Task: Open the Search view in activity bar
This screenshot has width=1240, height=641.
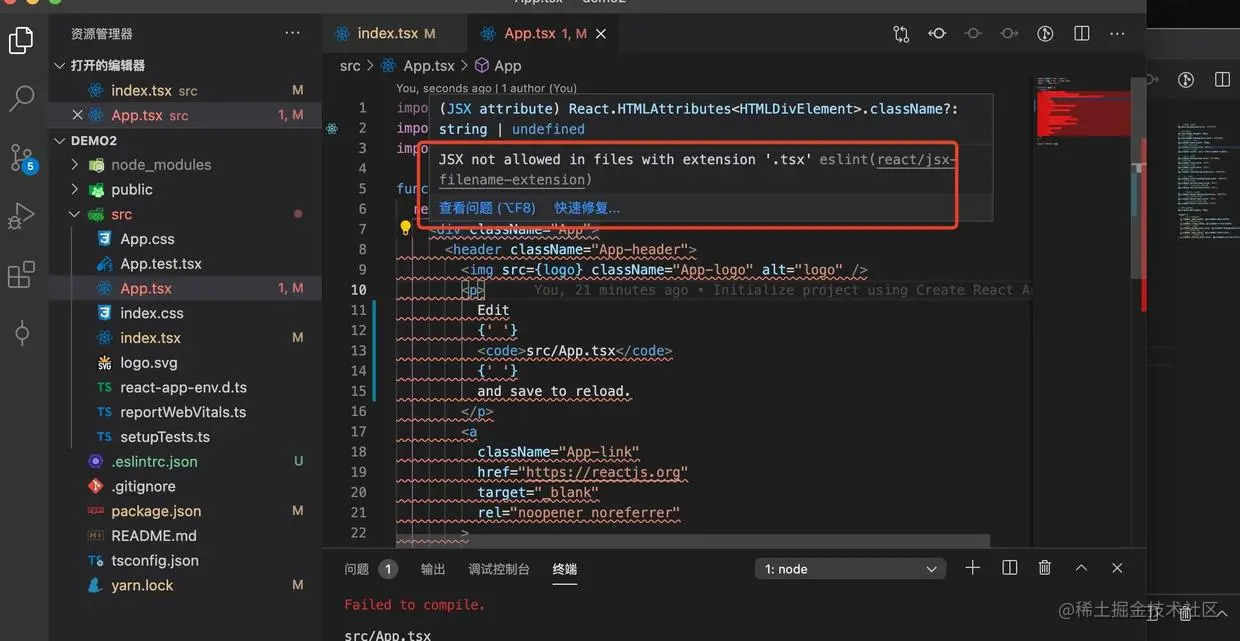Action: coord(21,98)
